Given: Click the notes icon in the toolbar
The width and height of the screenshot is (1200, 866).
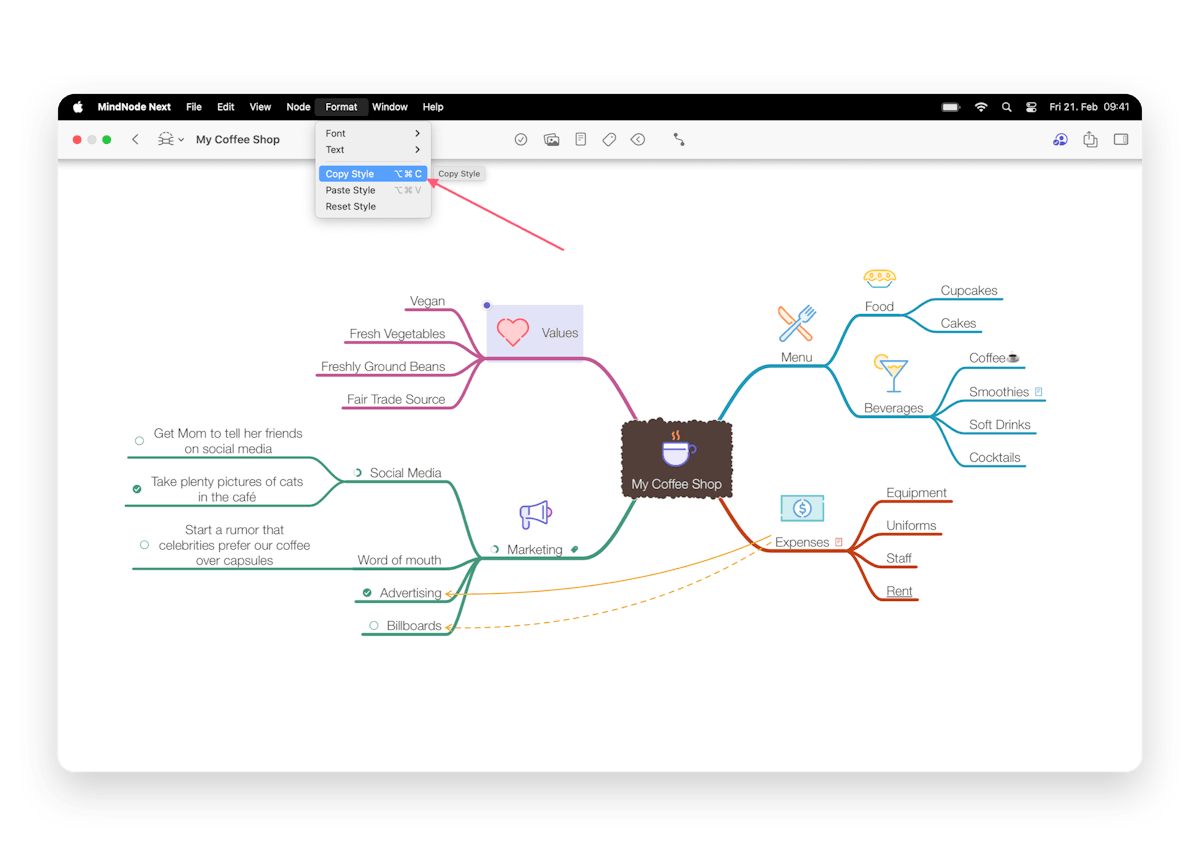Looking at the screenshot, I should (x=581, y=139).
